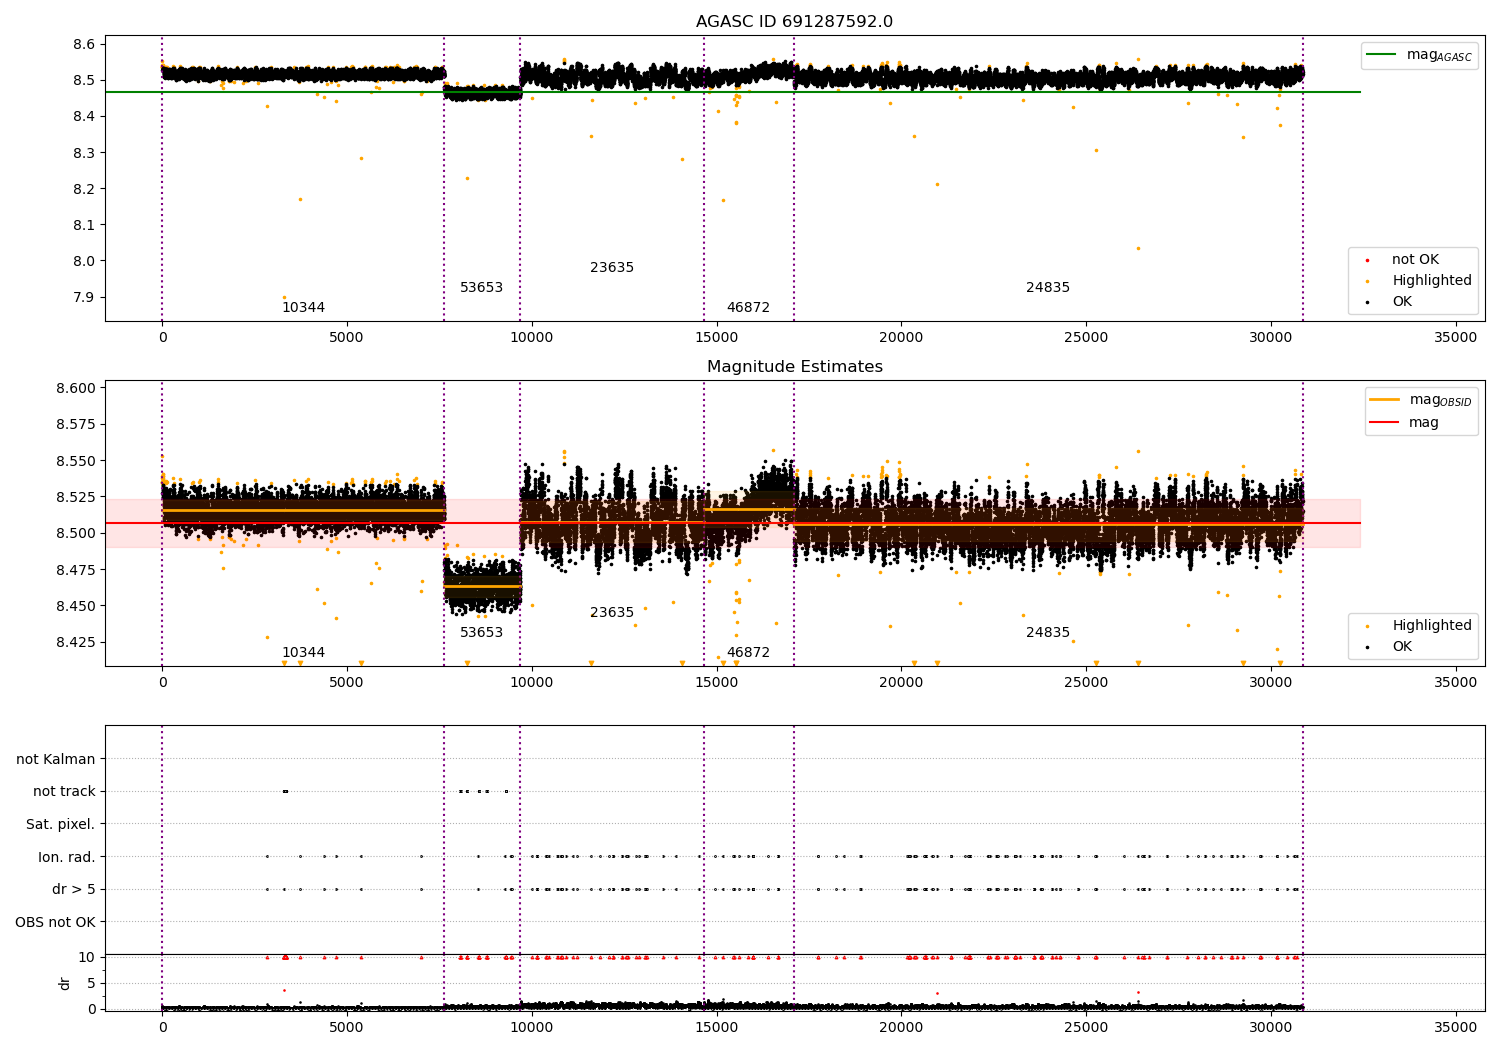This screenshot has width=1500, height=1050.
Task: Click OBSID label 10344 in the AGASC ID plot
Action: 303,308
